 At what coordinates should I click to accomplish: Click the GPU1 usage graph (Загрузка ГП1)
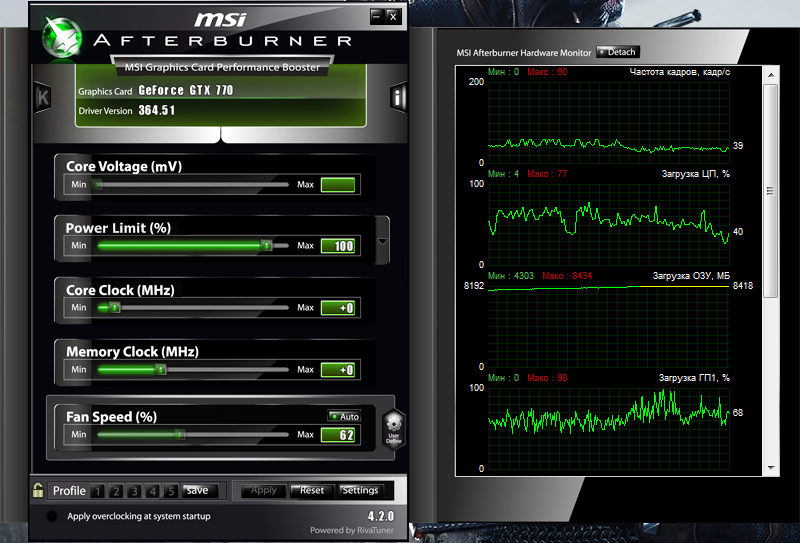[609, 429]
